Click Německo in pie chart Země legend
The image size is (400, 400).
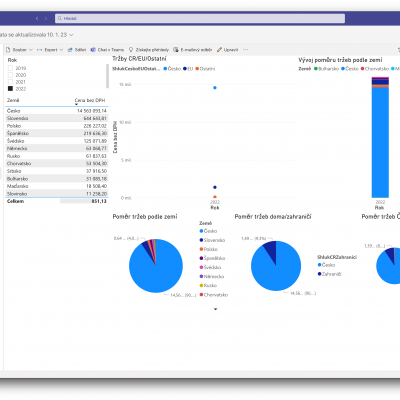tap(212, 276)
